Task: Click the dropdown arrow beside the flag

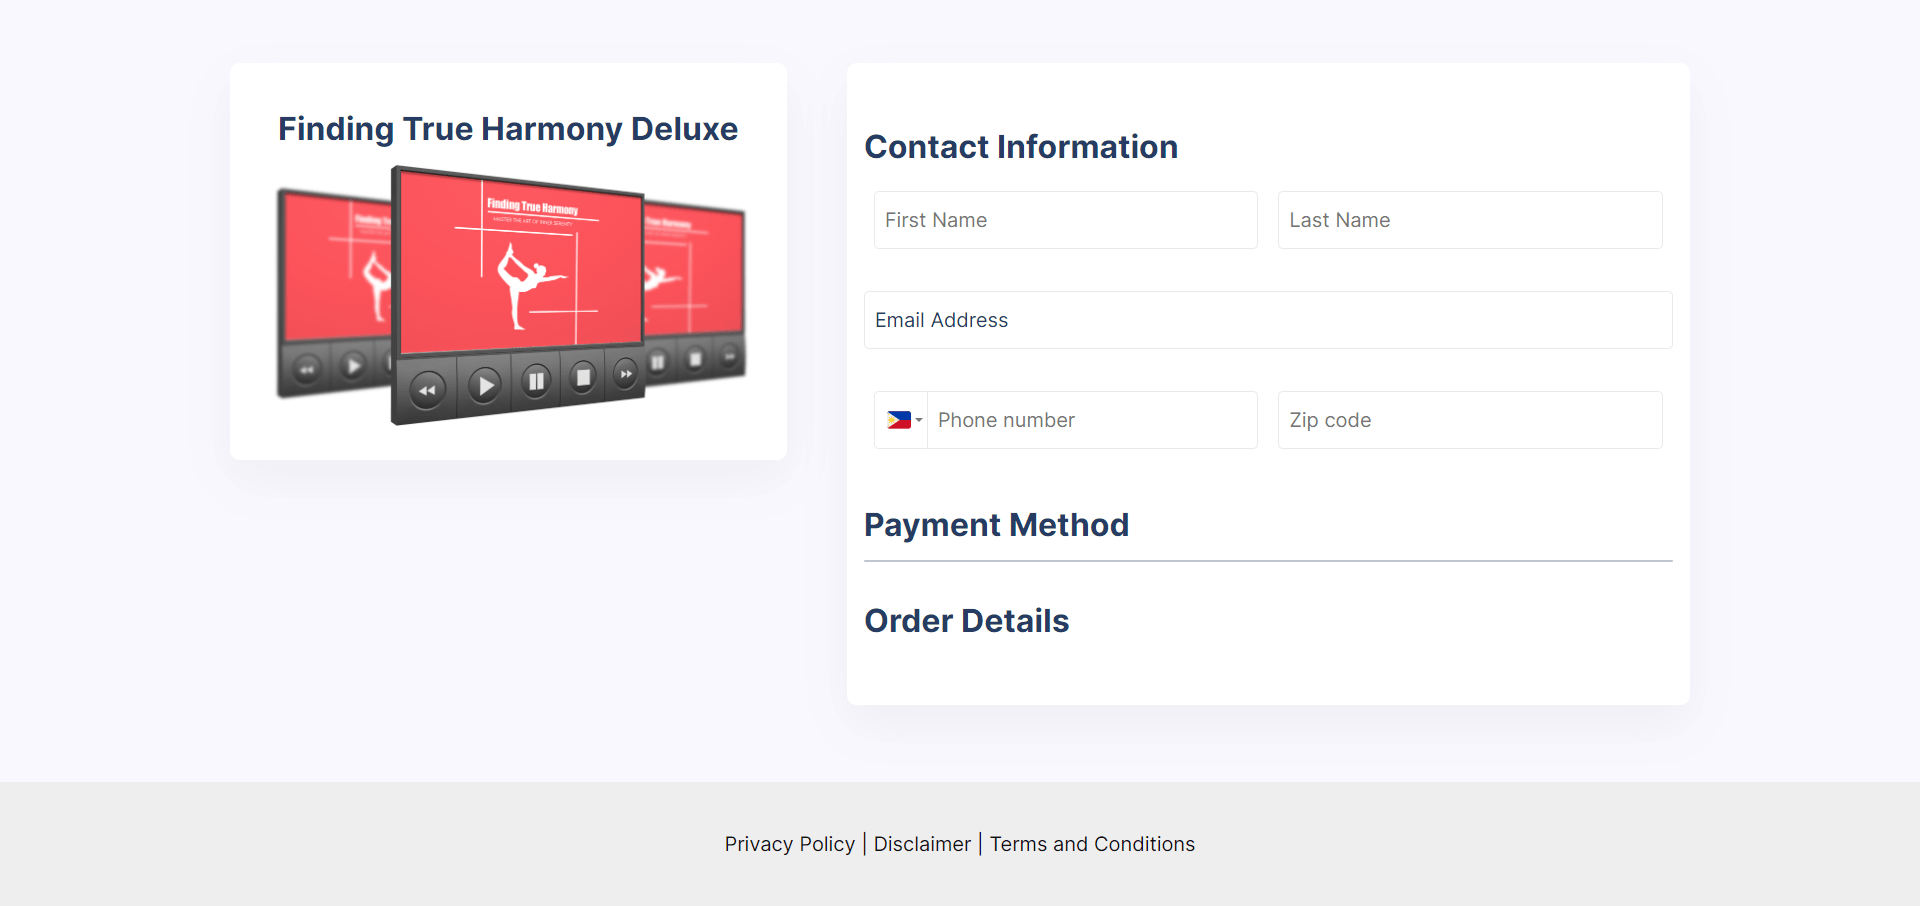Action: pos(919,420)
